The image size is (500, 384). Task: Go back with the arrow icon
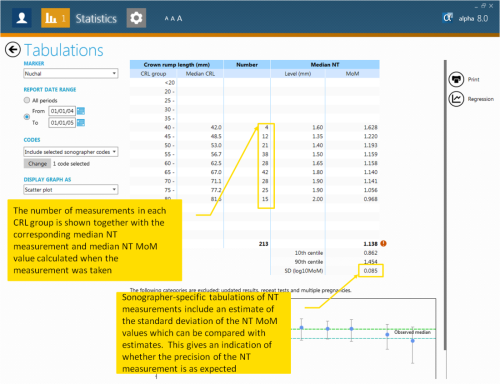(13, 50)
